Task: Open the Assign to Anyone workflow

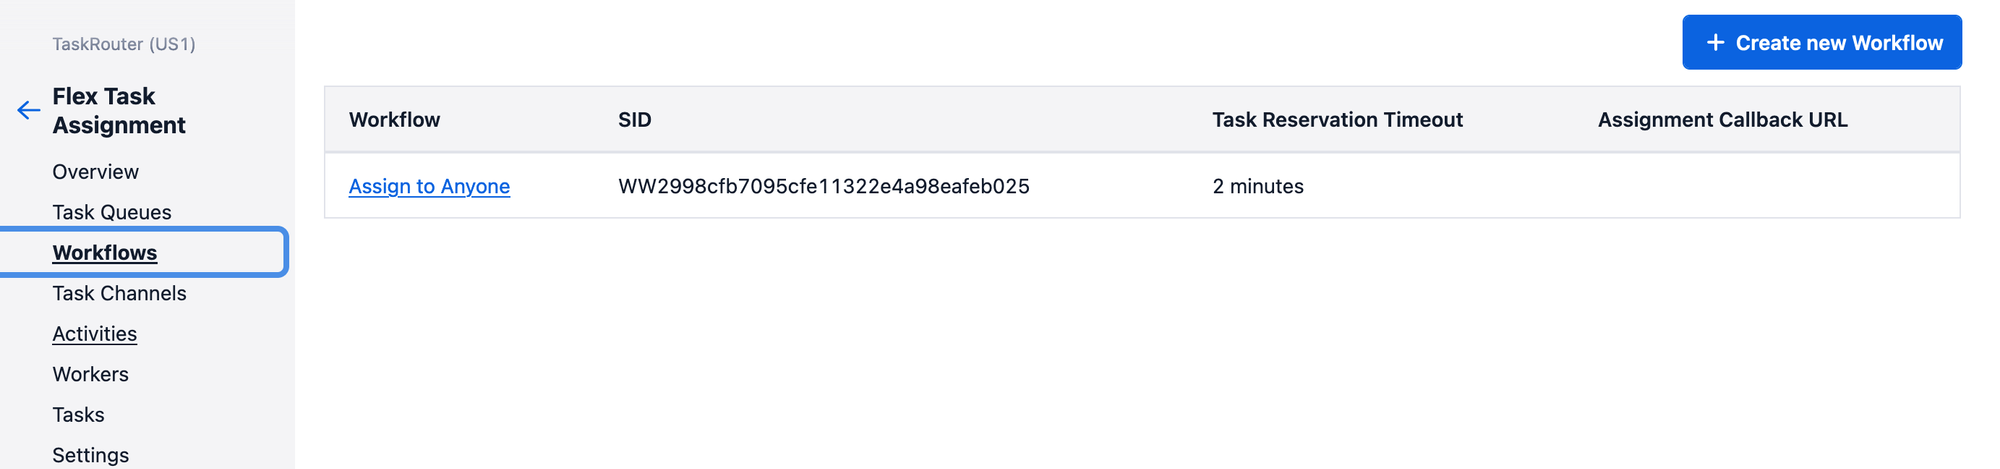Action: click(429, 186)
